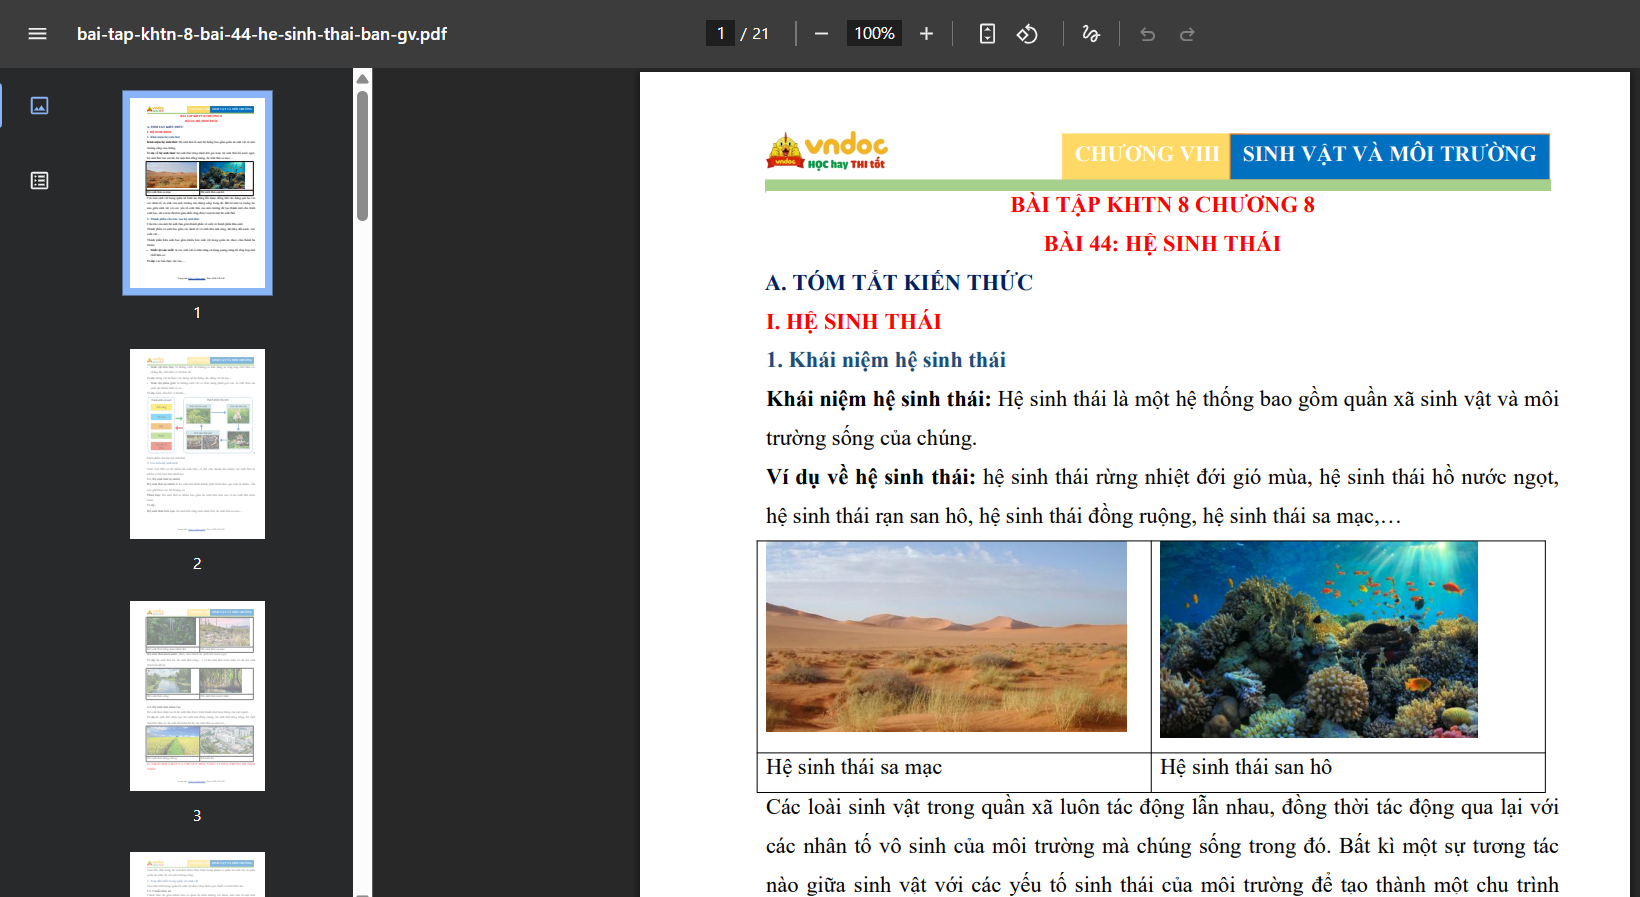Open page 1 thumbnail
Viewport: 1640px width, 897px height.
pos(197,193)
